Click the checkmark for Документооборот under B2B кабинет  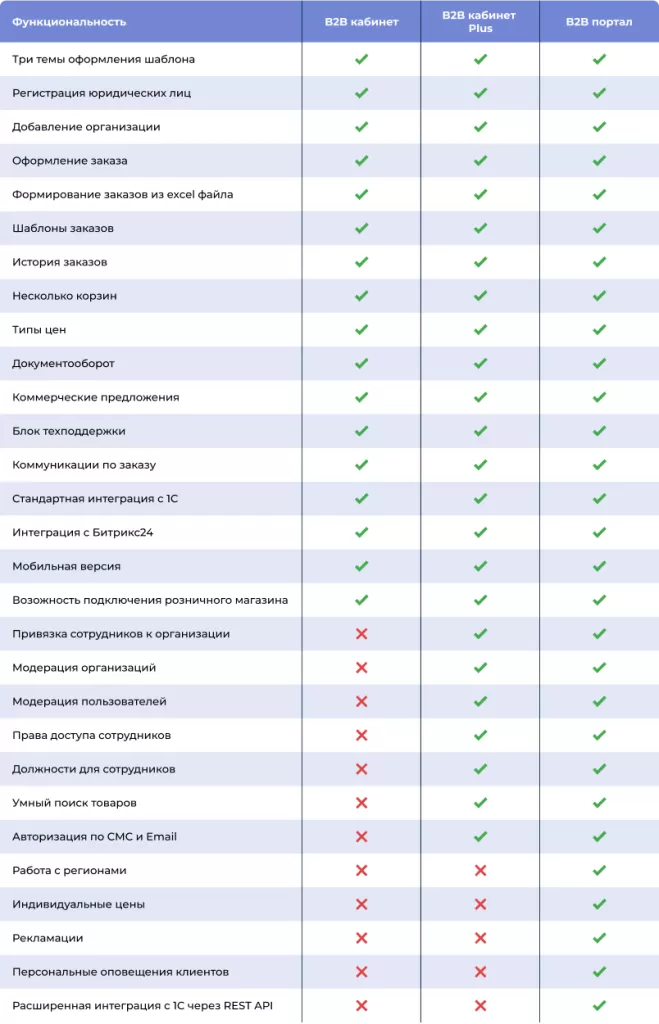click(x=361, y=363)
